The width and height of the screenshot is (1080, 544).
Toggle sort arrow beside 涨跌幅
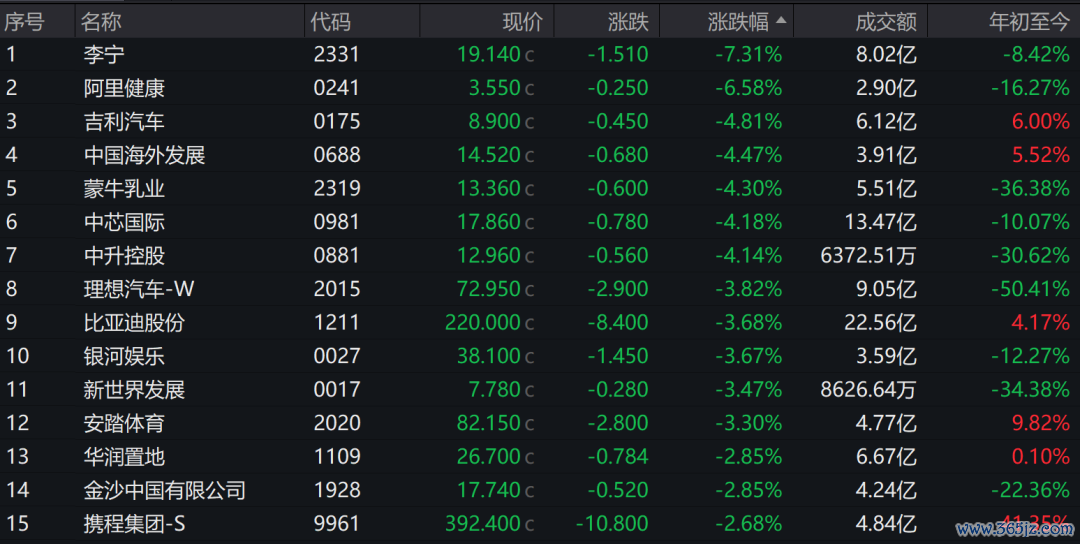click(x=781, y=21)
